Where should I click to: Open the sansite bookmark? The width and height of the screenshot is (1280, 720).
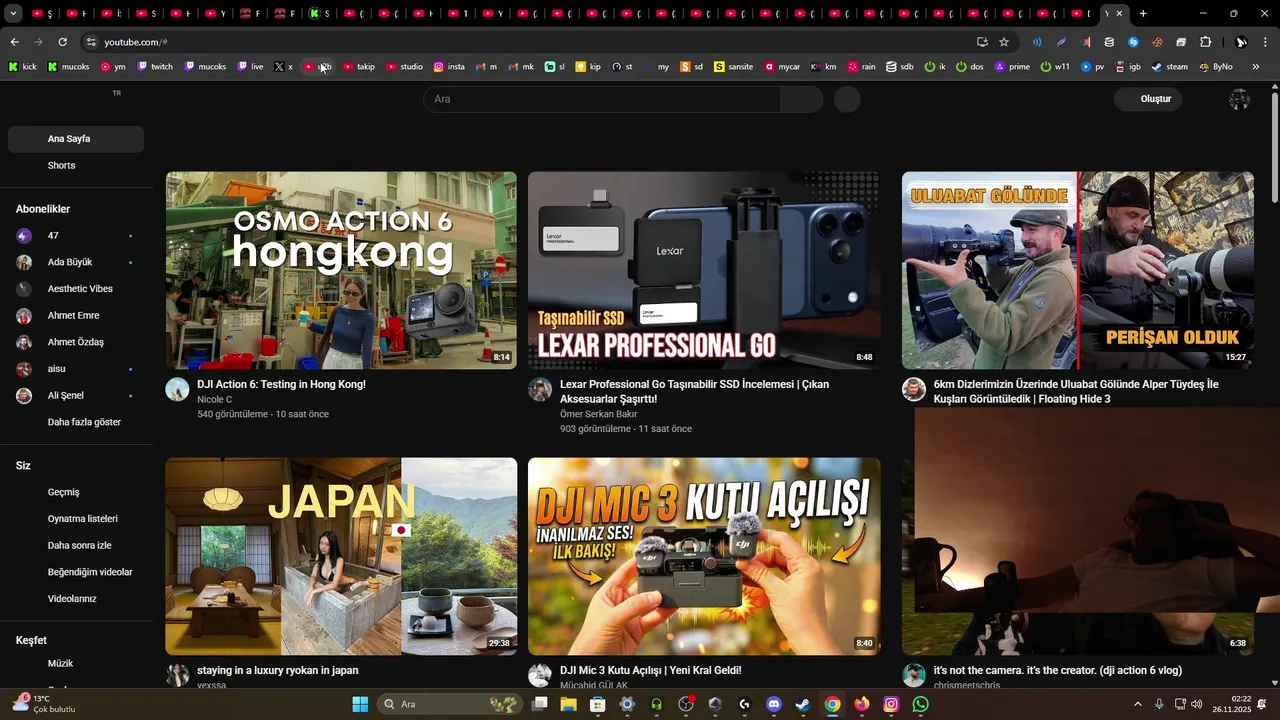[x=733, y=67]
